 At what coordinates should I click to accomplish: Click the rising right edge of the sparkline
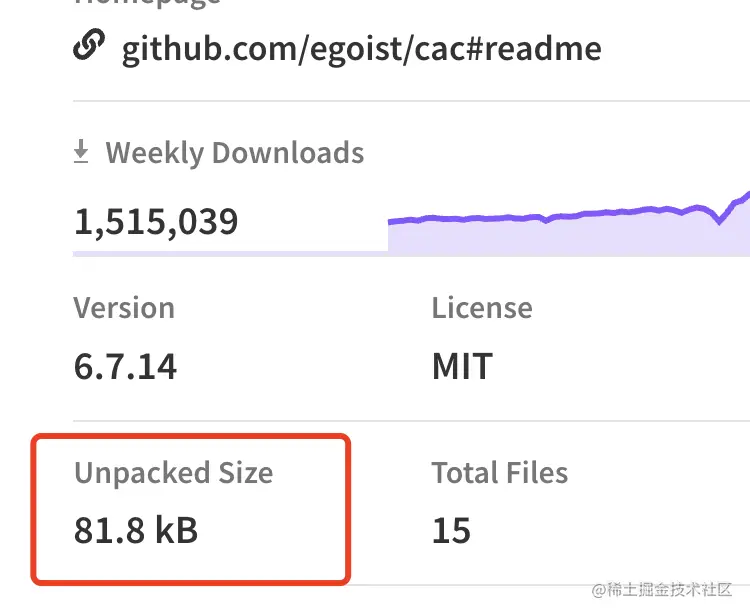tap(743, 197)
